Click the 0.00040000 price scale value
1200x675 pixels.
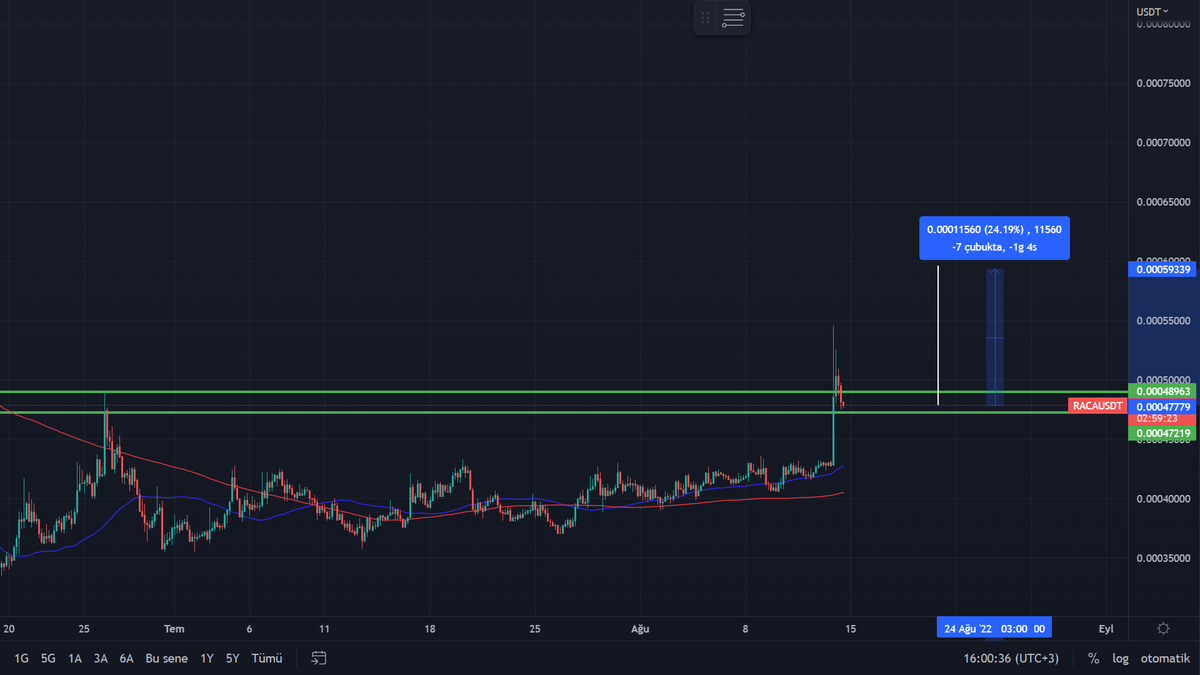coord(1163,498)
